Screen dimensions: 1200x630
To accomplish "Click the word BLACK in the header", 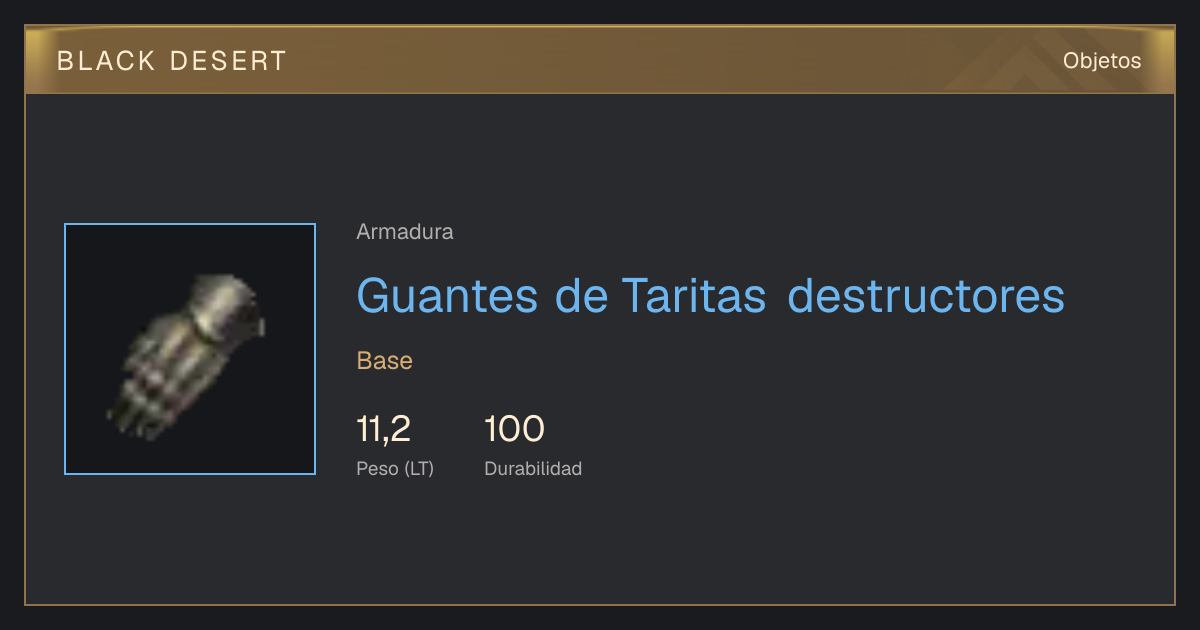I will tap(107, 61).
